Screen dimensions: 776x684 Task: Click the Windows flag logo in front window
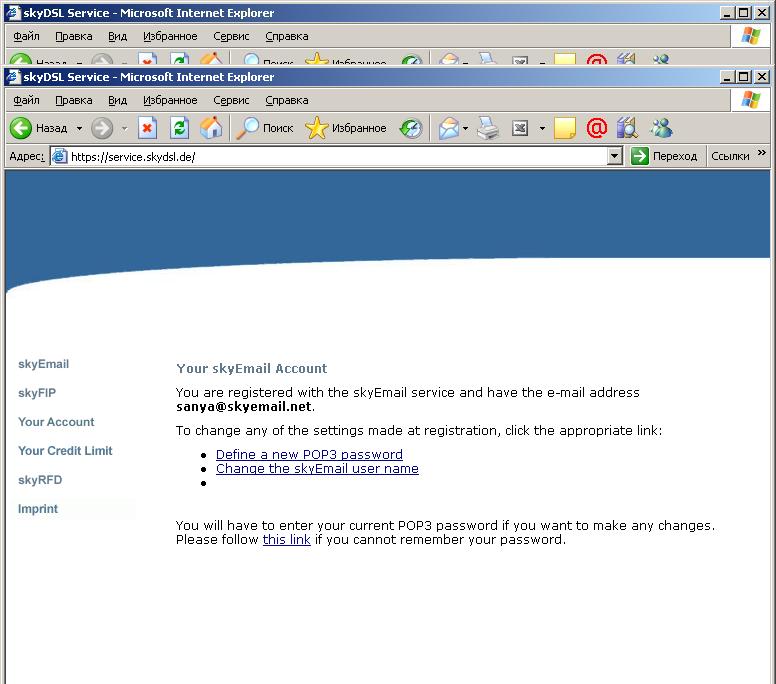(750, 99)
